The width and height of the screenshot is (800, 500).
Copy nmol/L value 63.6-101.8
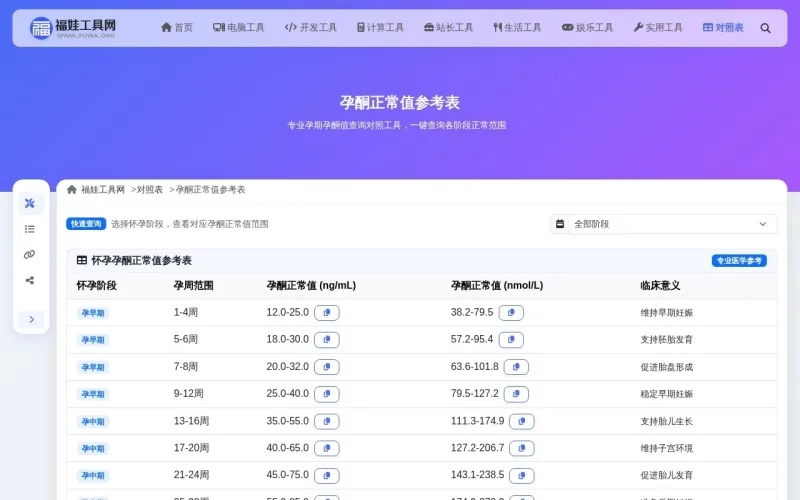pos(516,367)
